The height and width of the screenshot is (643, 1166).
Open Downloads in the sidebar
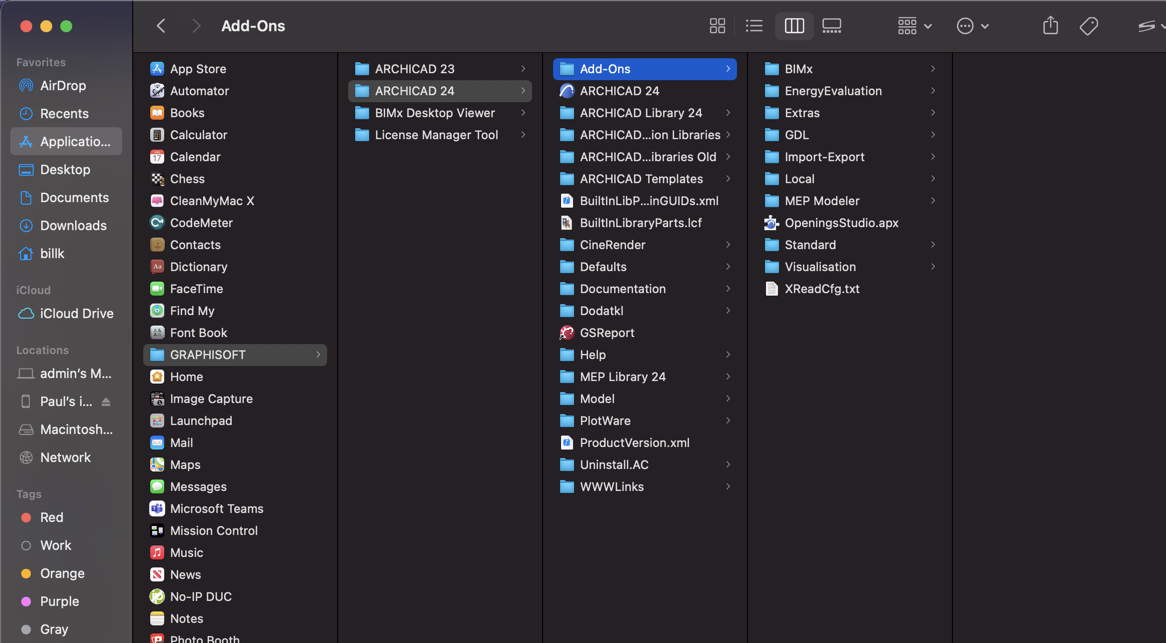(x=66, y=225)
